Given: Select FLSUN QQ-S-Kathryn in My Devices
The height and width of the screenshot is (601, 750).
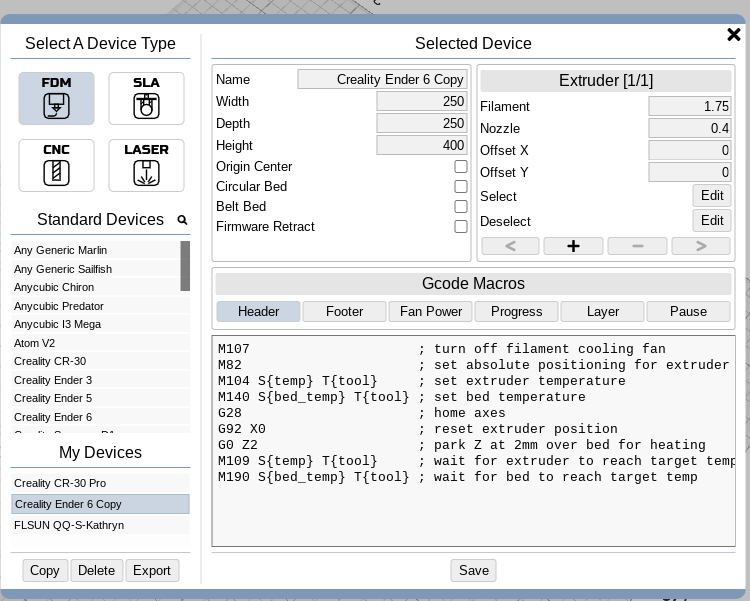Looking at the screenshot, I should (100, 525).
